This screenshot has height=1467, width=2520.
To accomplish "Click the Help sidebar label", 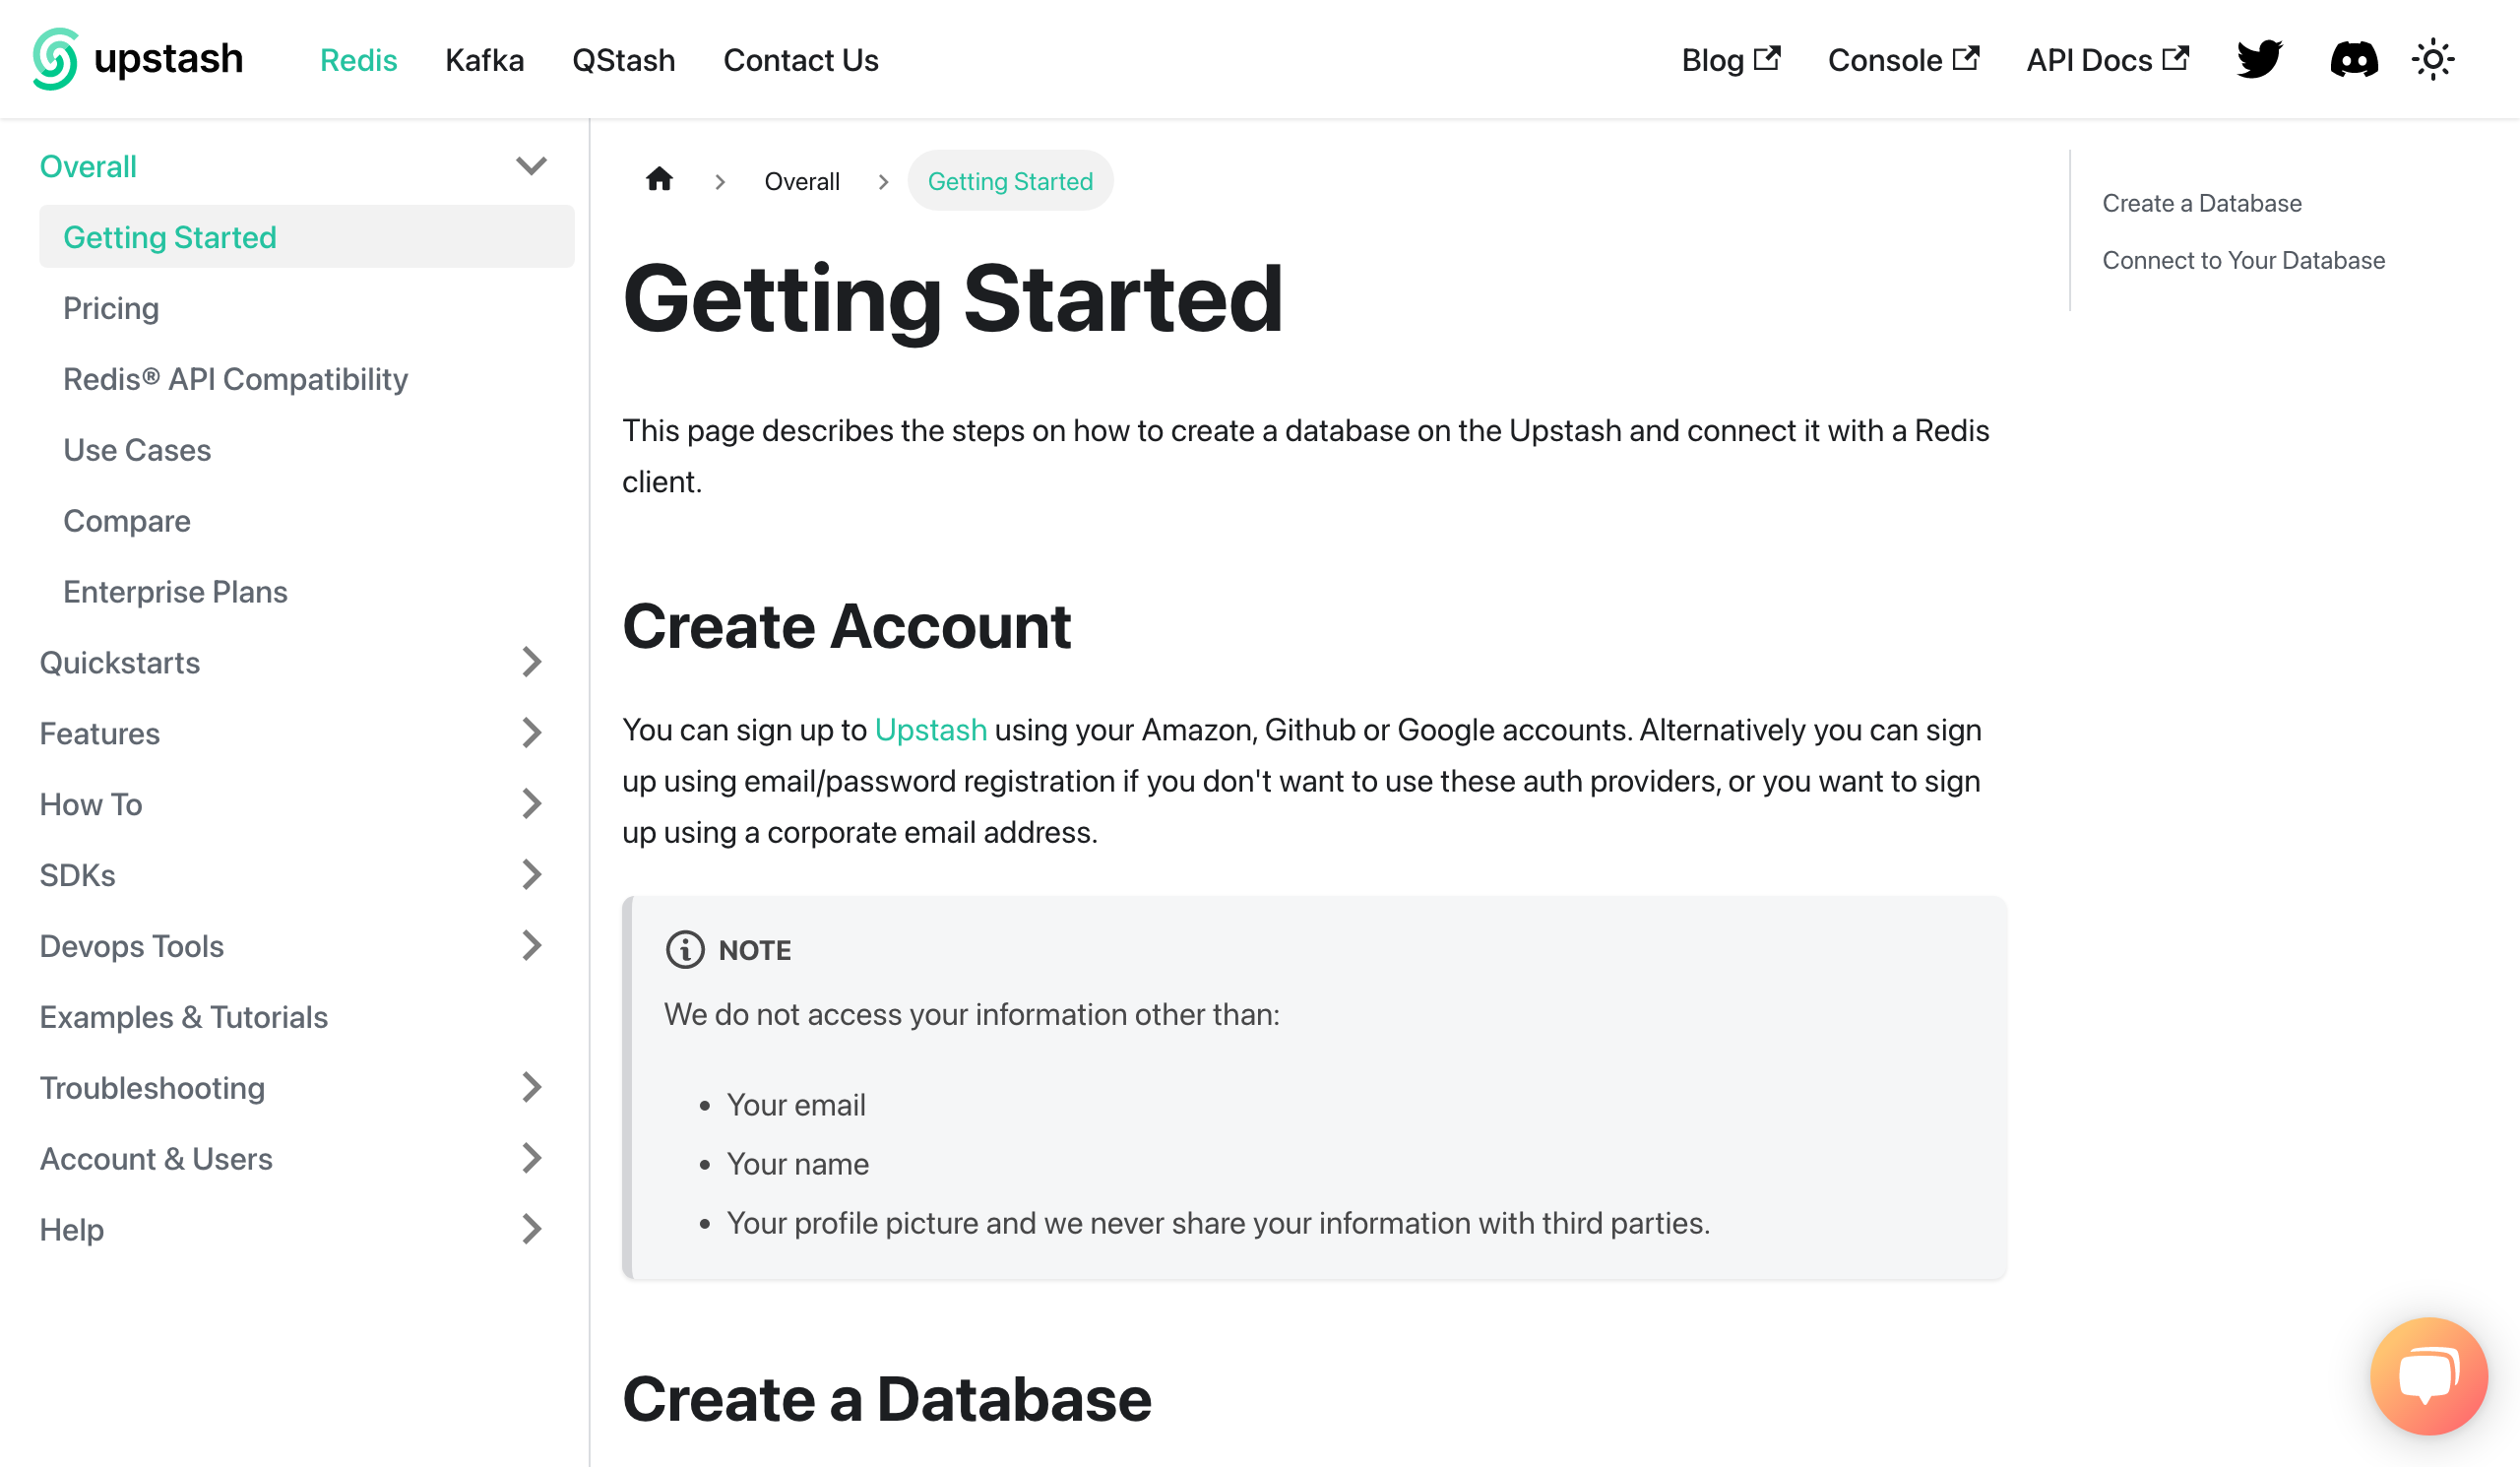I will [71, 1231].
